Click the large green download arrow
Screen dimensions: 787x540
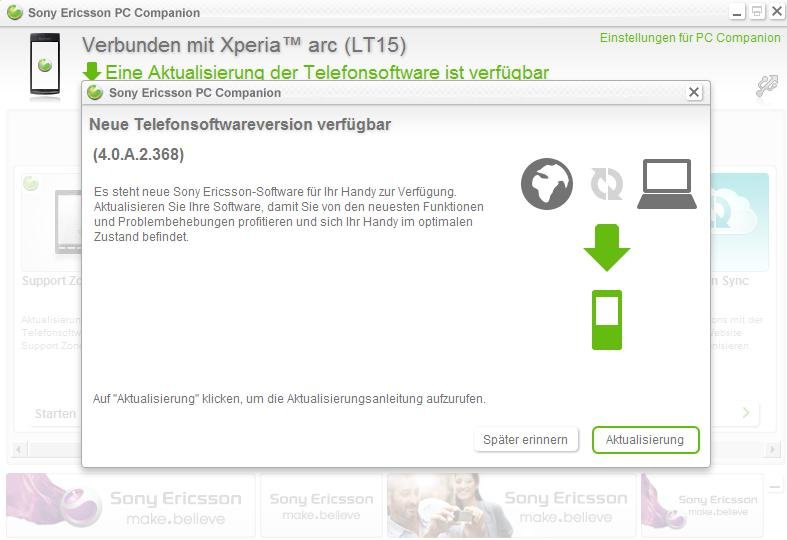607,248
